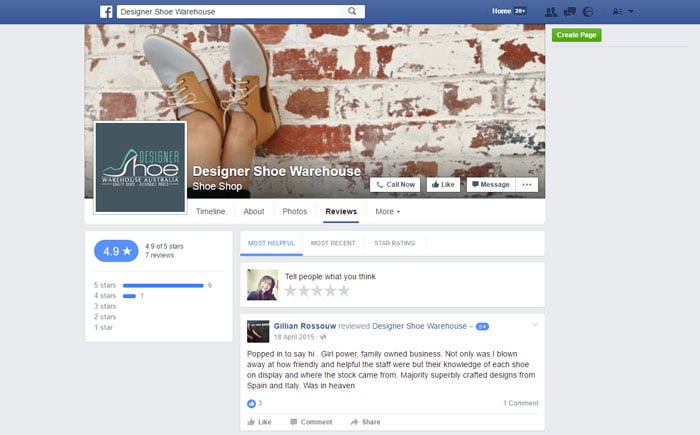
Task: Click the page profile logo thumbnail
Action: [140, 167]
